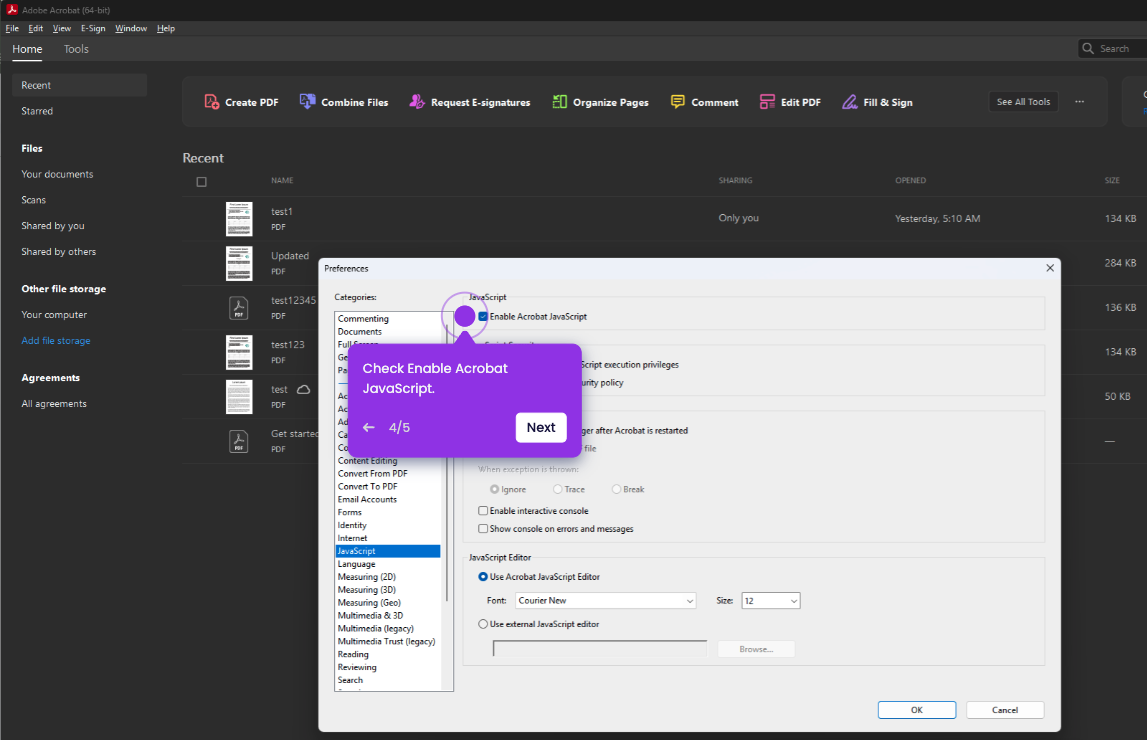Screen dimensions: 1147x740
Task: Select Convert From PDF category
Action: [x=372, y=473]
